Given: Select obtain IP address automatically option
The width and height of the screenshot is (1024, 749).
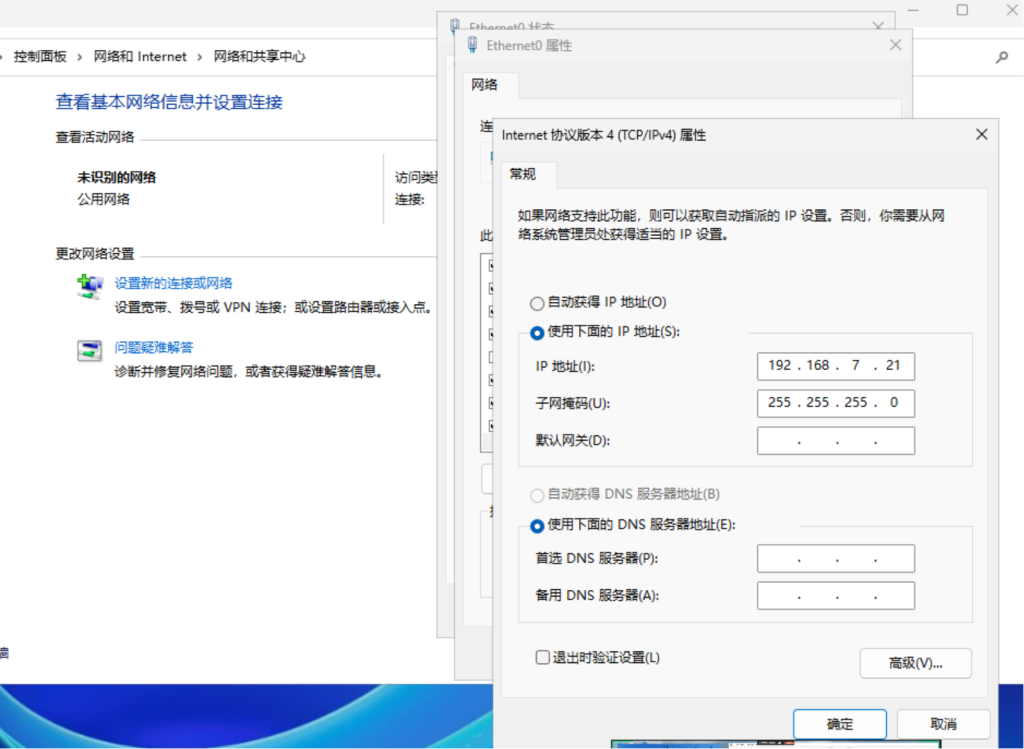Looking at the screenshot, I should coord(537,303).
